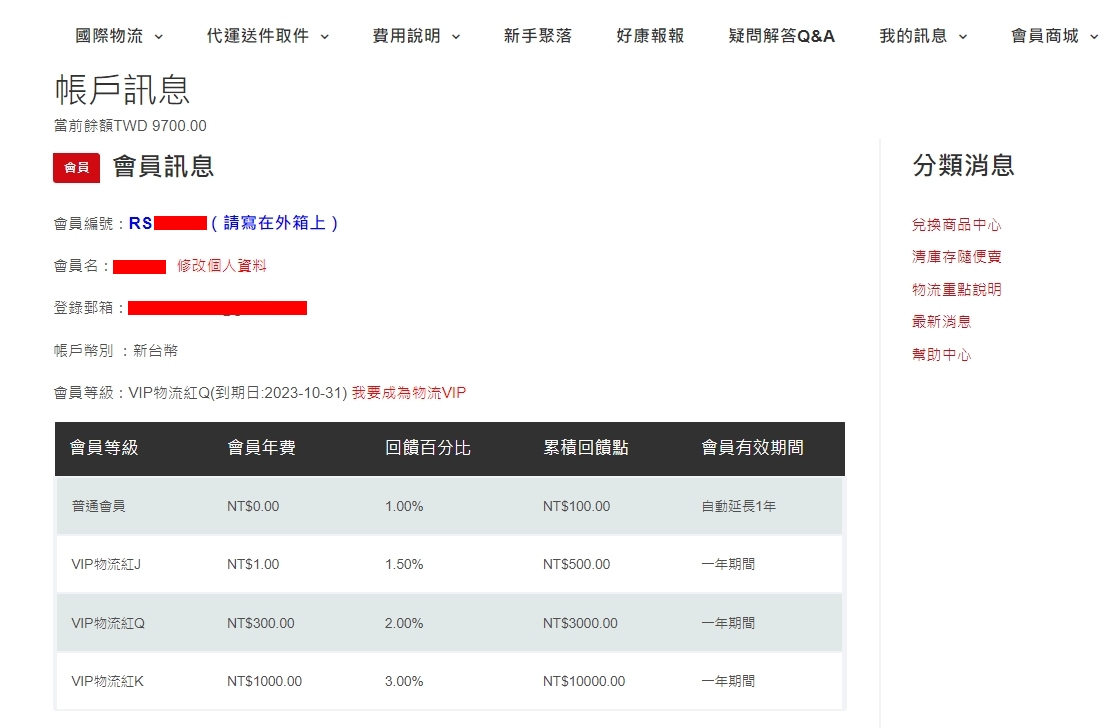
Task: Go to the 好康報報 page
Action: (x=650, y=36)
